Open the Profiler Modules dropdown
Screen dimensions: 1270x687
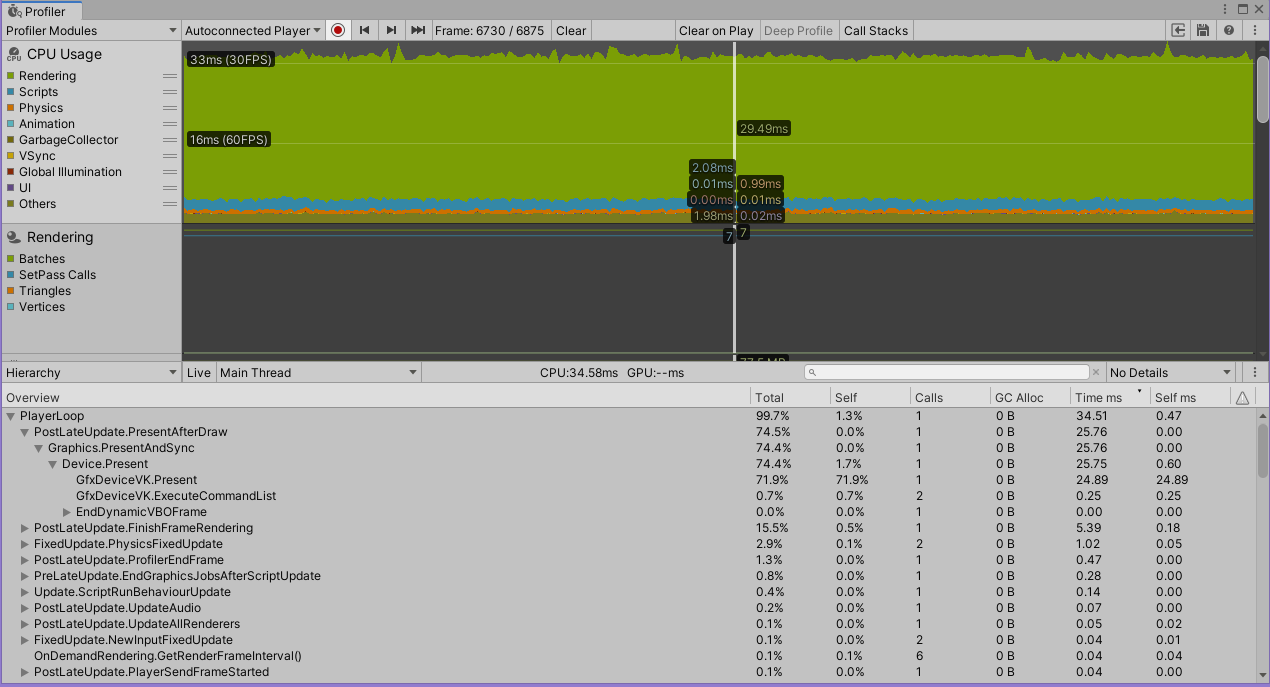pyautogui.click(x=90, y=30)
